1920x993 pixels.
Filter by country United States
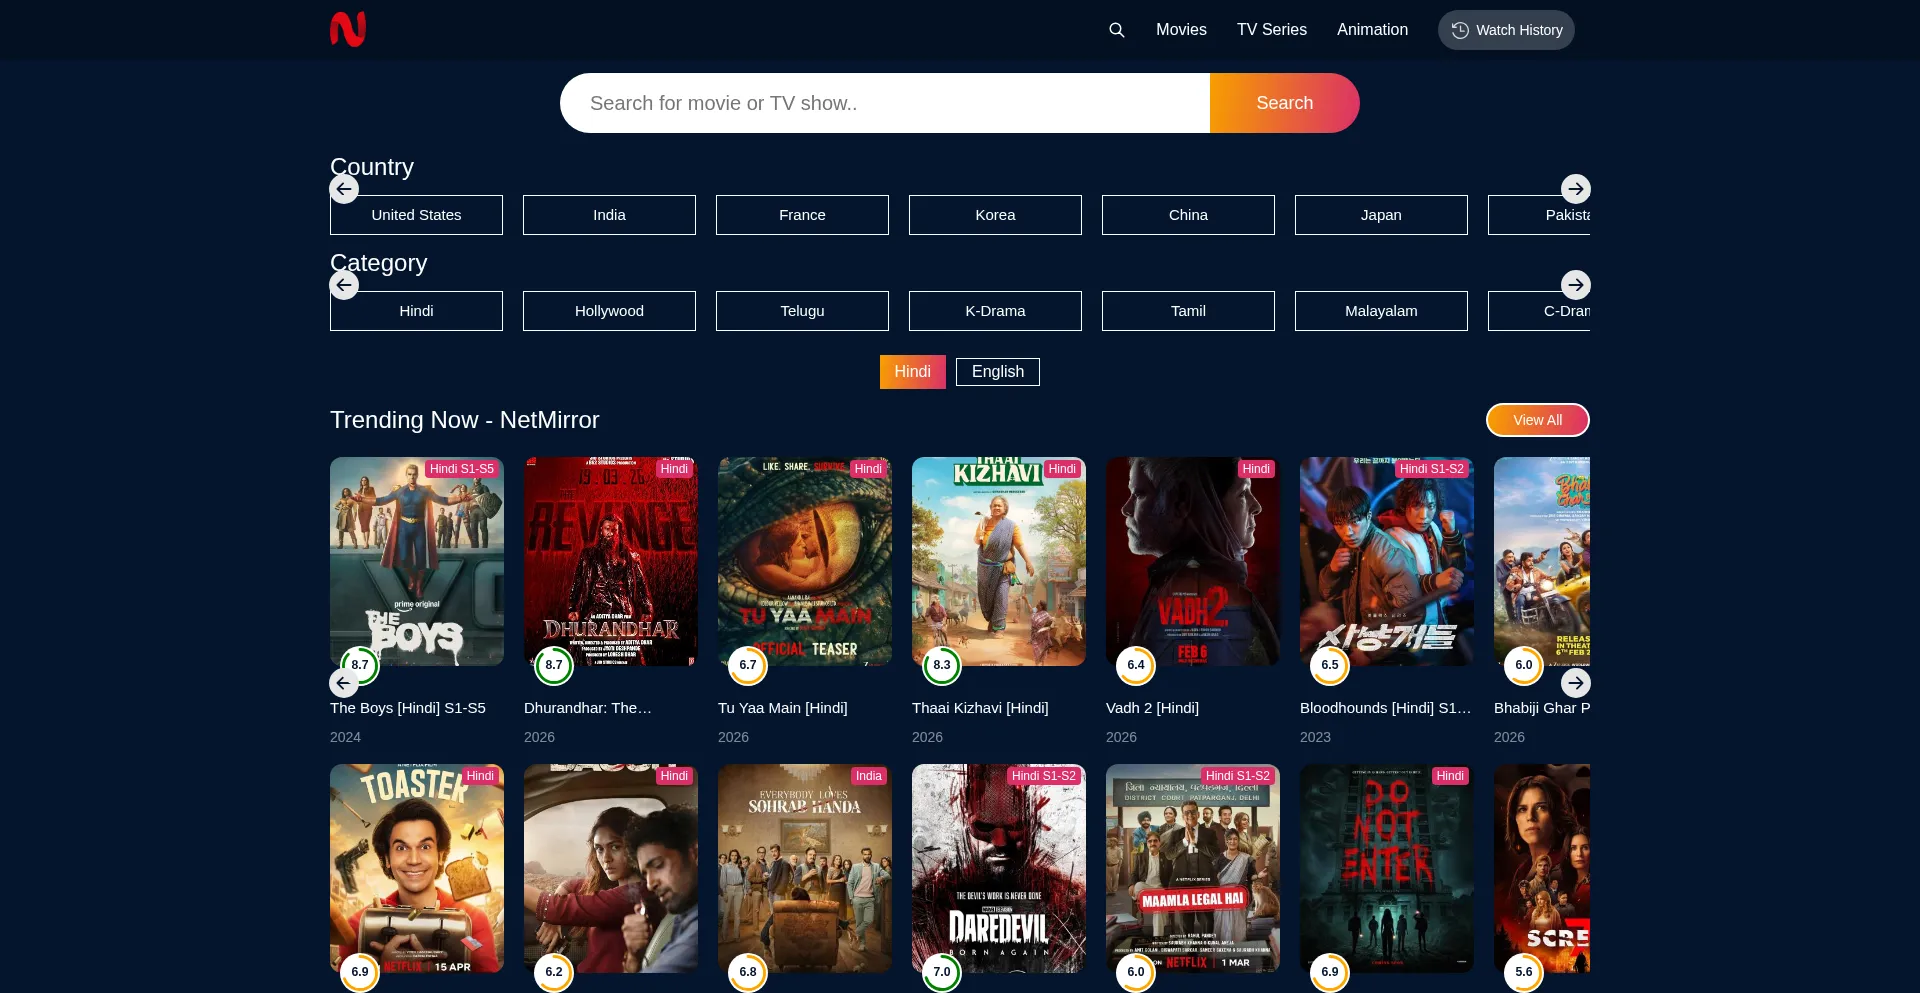coord(416,215)
